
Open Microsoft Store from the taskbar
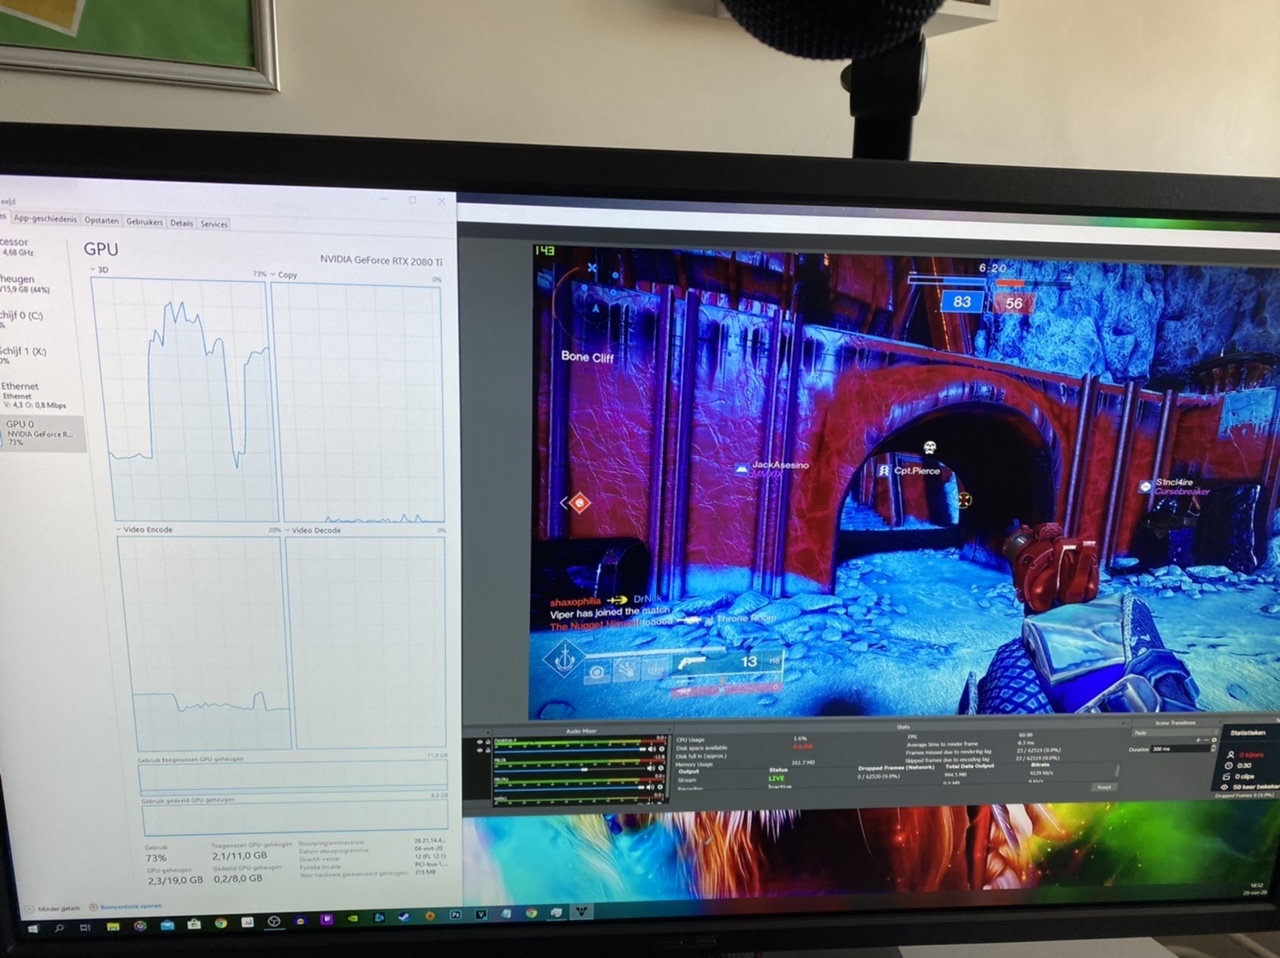click(x=194, y=923)
